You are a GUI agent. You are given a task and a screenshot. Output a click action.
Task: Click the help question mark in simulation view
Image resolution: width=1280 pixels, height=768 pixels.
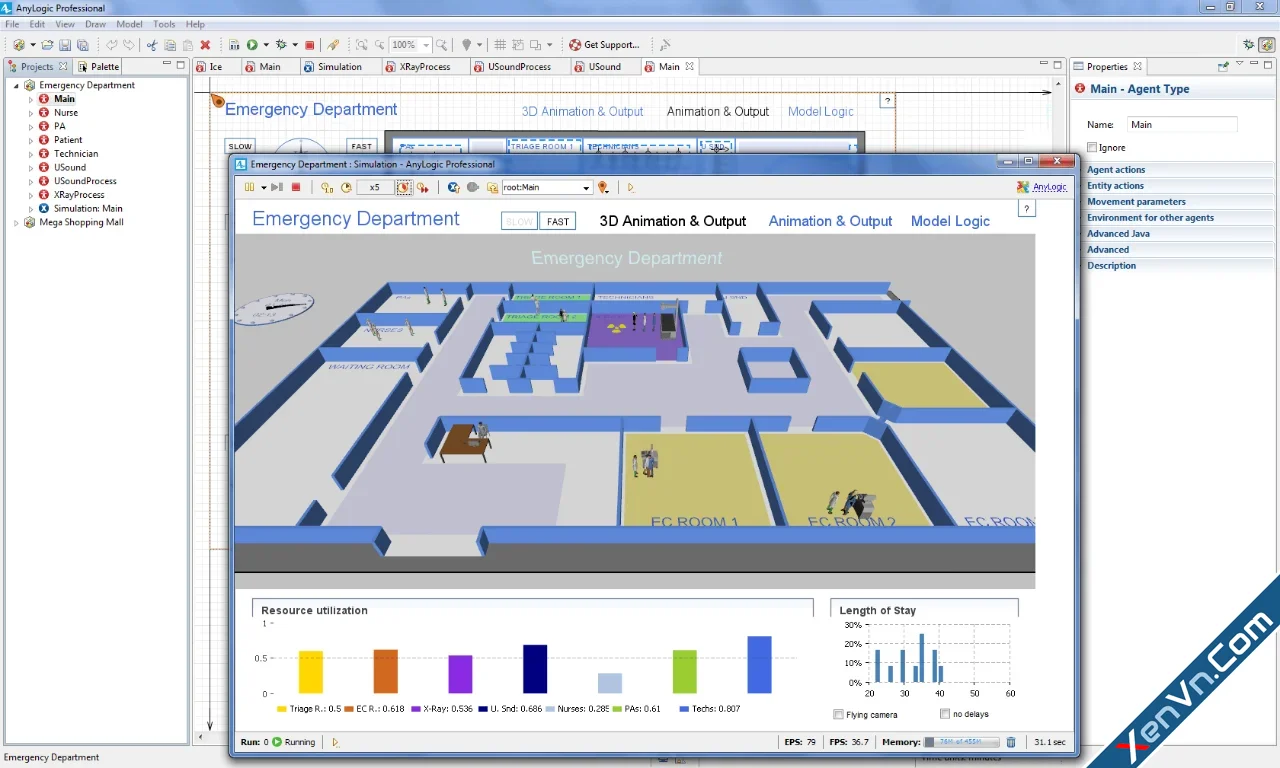click(x=1027, y=208)
